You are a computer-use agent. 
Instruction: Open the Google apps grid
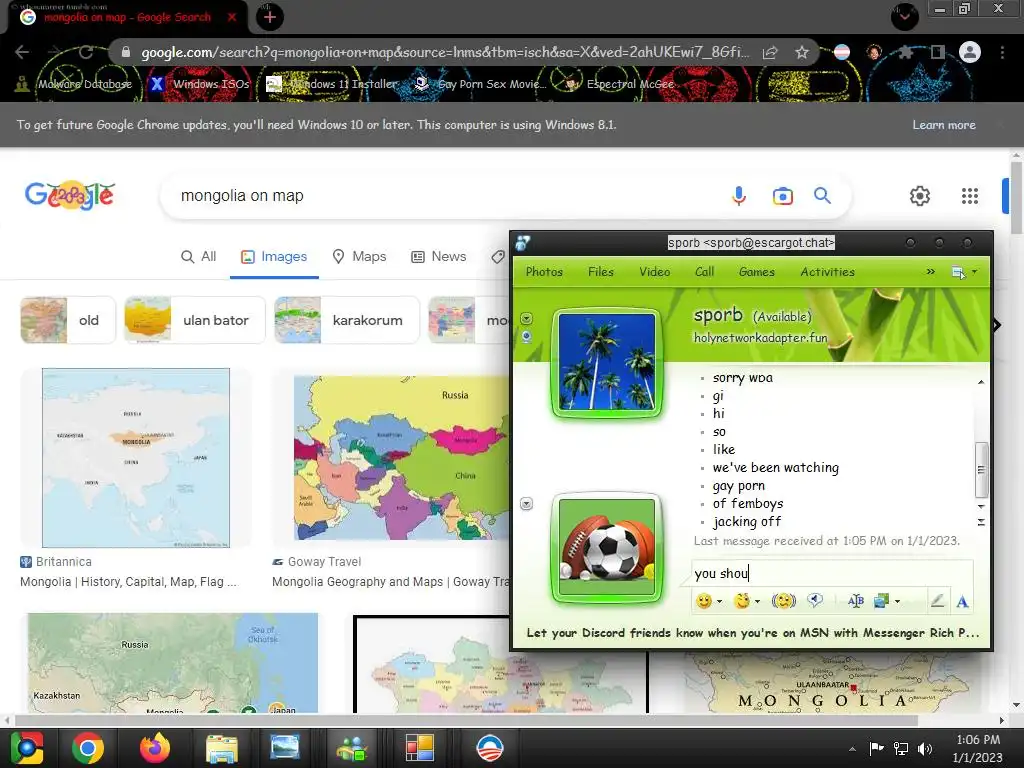pyautogui.click(x=970, y=195)
